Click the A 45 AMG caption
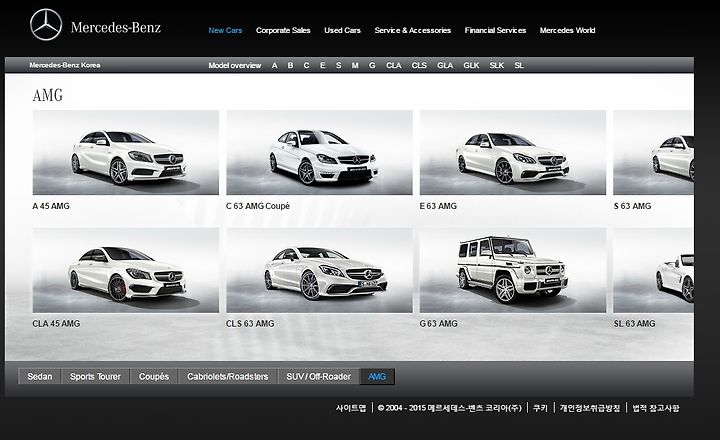 (51, 206)
